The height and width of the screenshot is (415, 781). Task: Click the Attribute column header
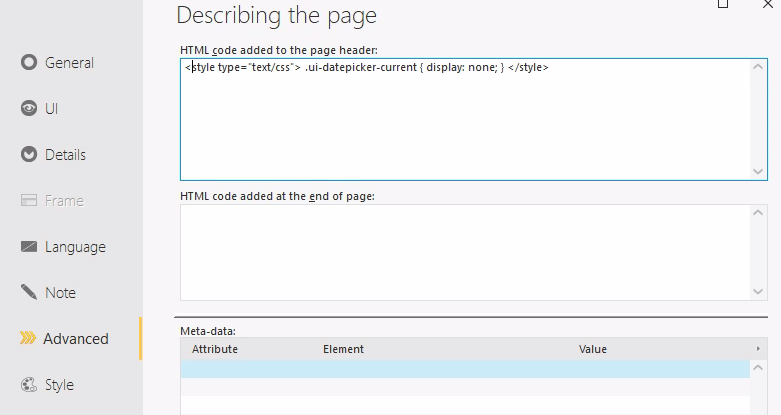[215, 349]
